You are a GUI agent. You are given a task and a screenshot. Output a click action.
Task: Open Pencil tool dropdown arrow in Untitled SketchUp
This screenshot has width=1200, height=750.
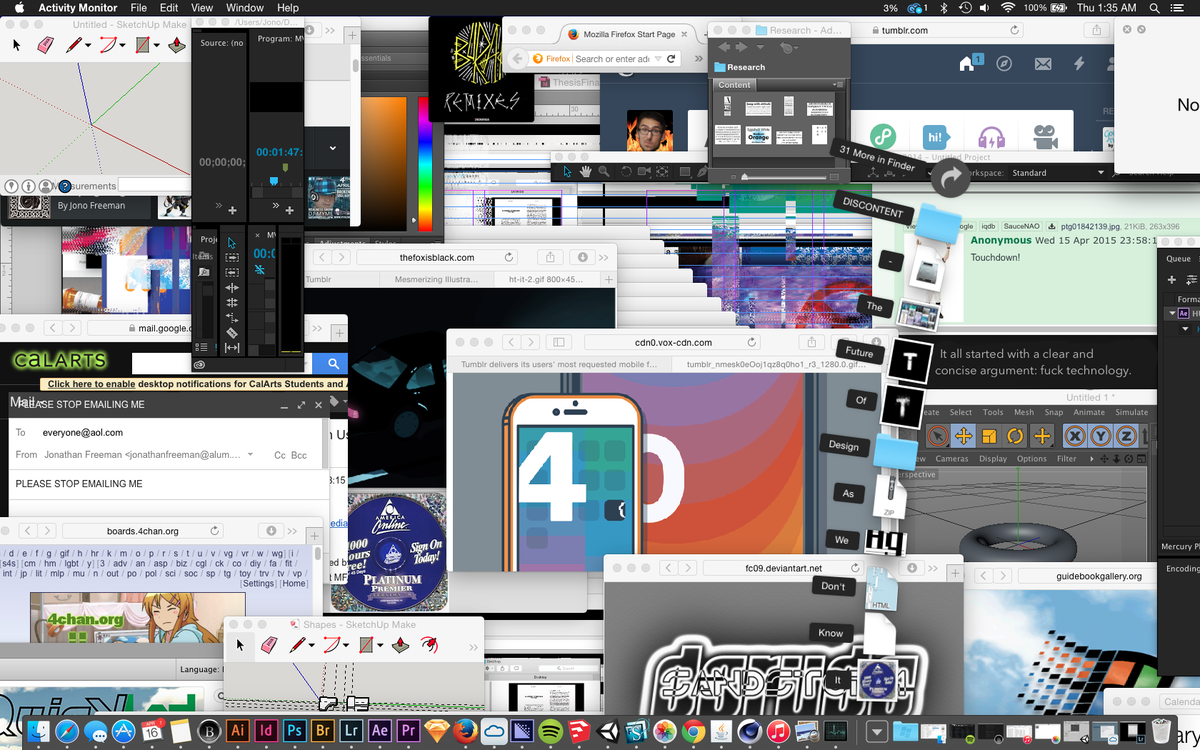pos(89,46)
